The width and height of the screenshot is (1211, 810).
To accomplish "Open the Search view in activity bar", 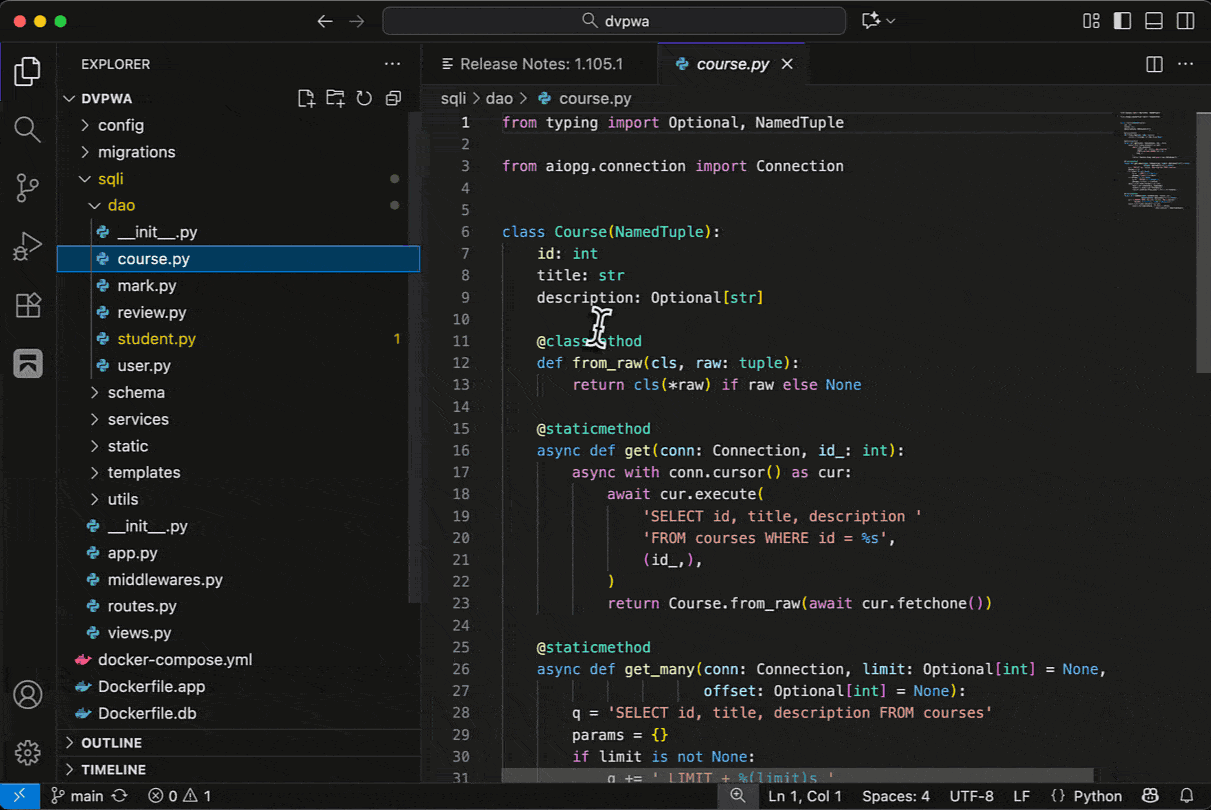I will click(x=28, y=129).
